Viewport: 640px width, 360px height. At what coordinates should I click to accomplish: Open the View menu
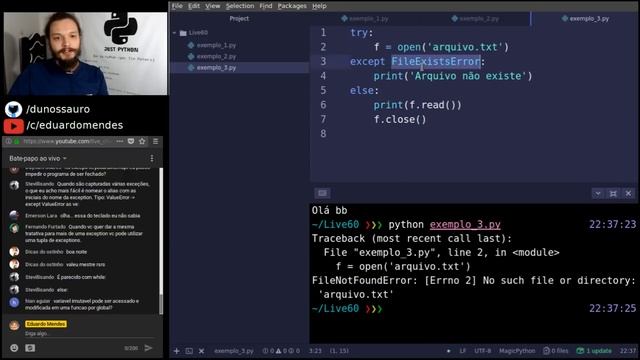point(212,6)
